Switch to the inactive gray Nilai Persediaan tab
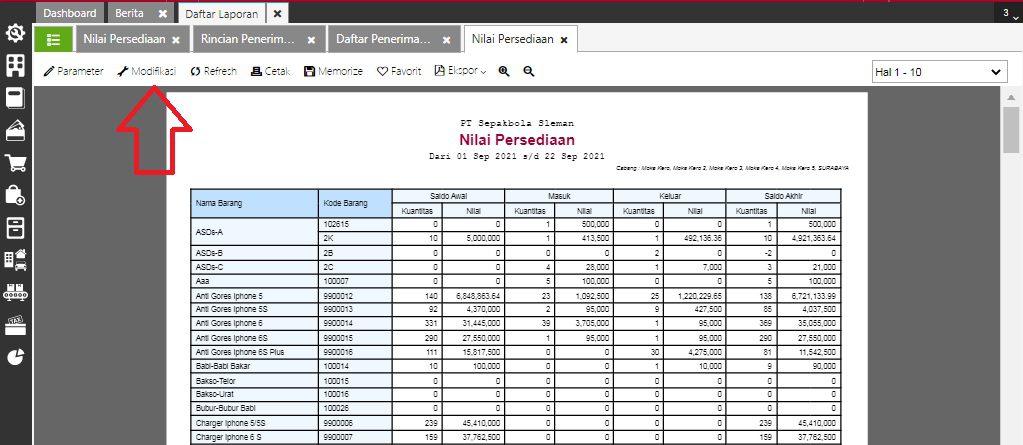Viewport: 1023px width, 445px height. click(124, 39)
